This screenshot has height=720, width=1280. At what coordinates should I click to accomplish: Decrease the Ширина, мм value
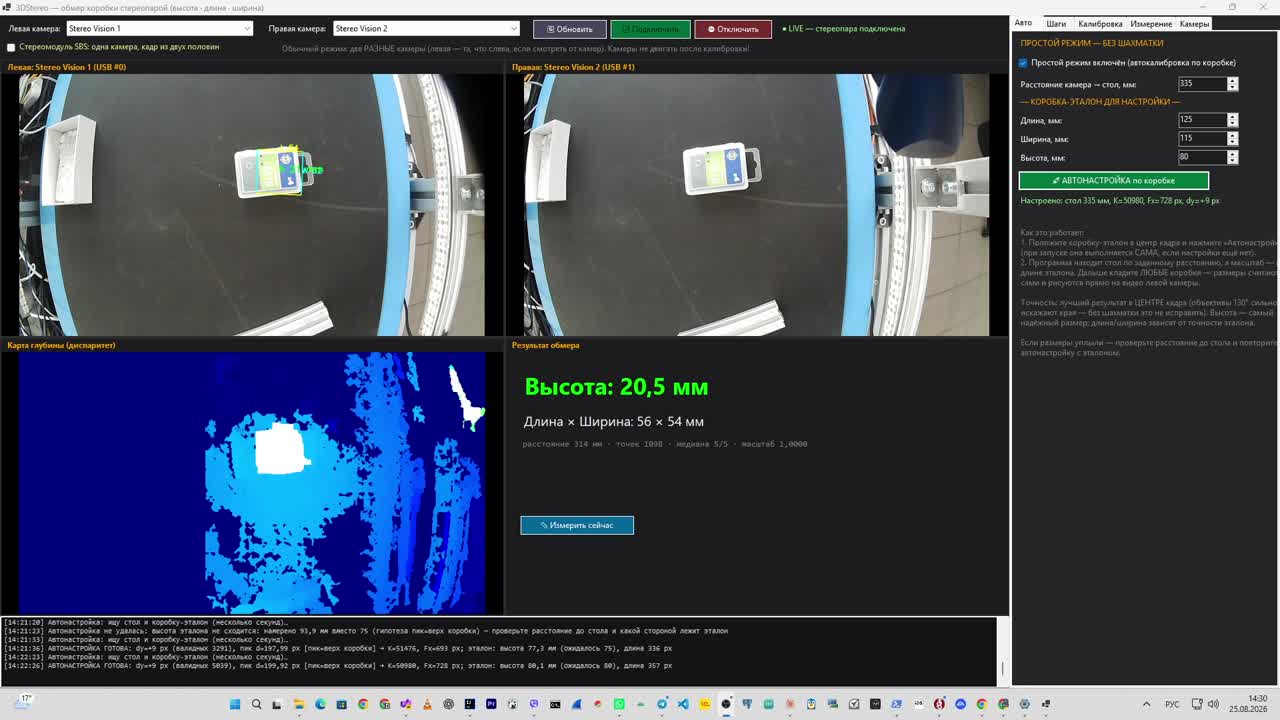pos(1232,142)
